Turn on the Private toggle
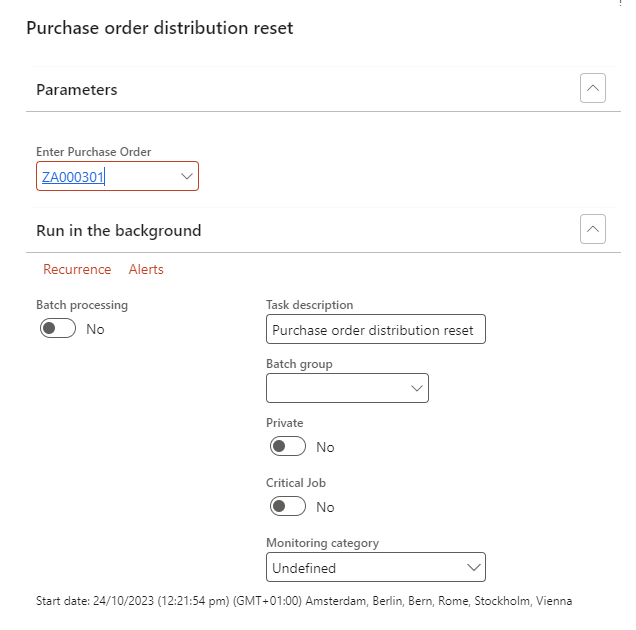 (x=288, y=447)
